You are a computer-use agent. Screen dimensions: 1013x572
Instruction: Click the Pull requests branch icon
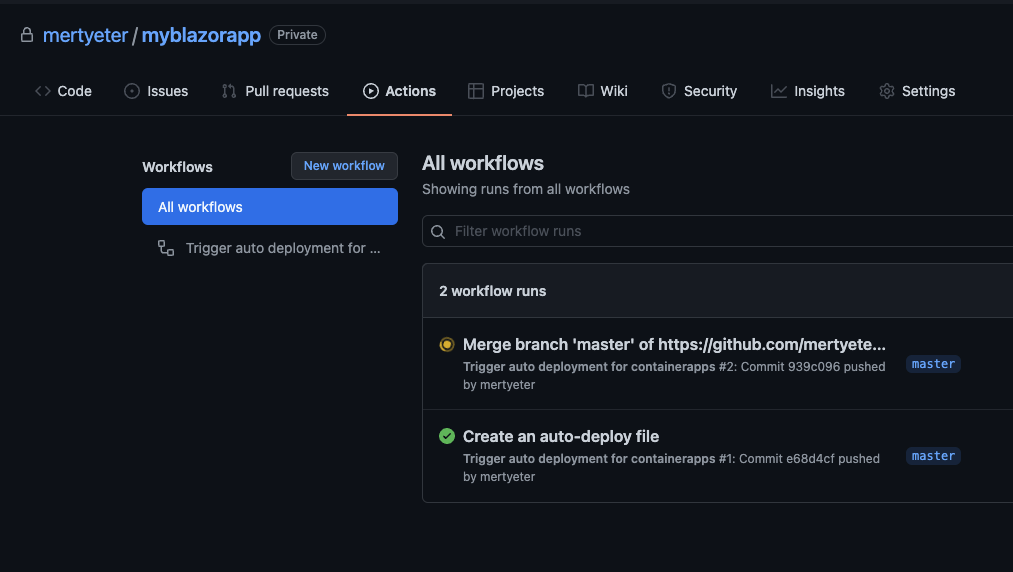pyautogui.click(x=229, y=91)
